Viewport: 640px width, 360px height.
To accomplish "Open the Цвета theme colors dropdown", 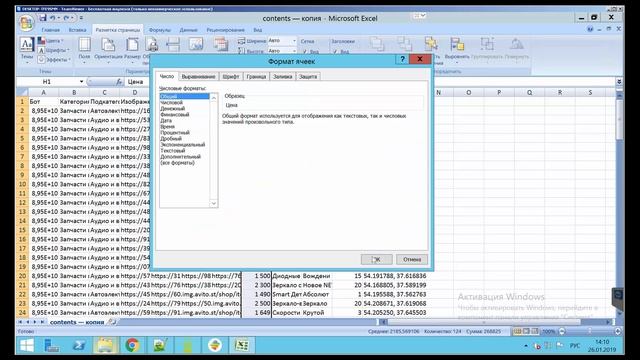I will pyautogui.click(x=51, y=41).
